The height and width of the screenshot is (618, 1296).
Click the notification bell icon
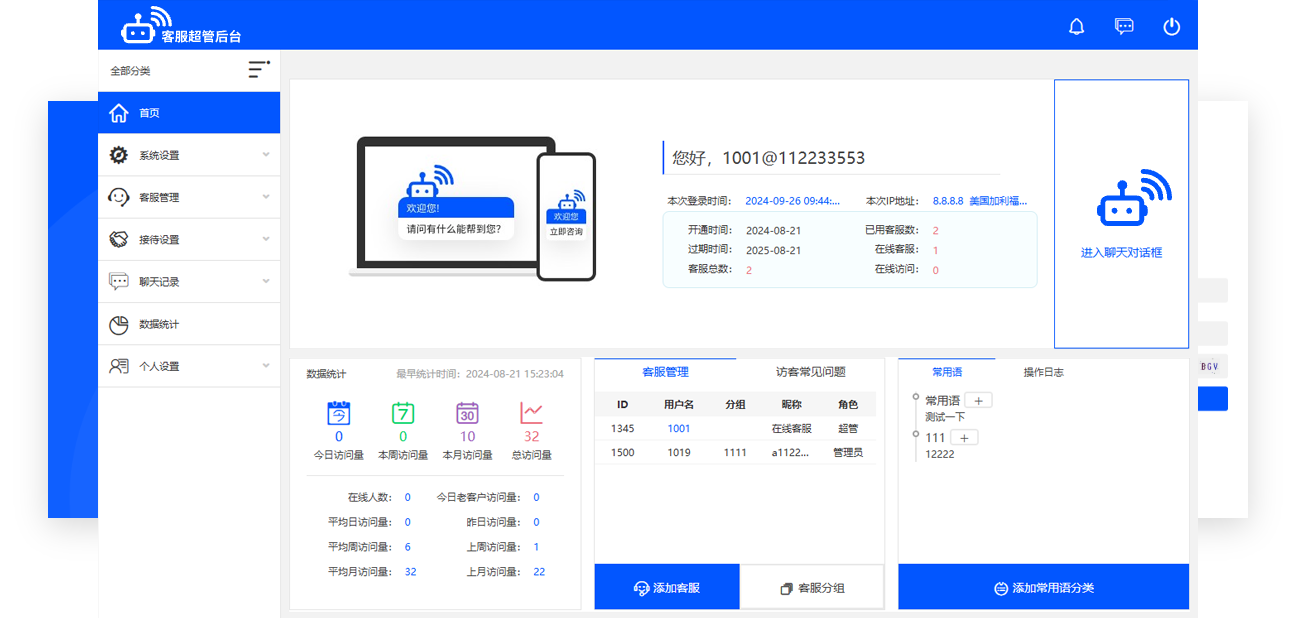click(x=1076, y=27)
